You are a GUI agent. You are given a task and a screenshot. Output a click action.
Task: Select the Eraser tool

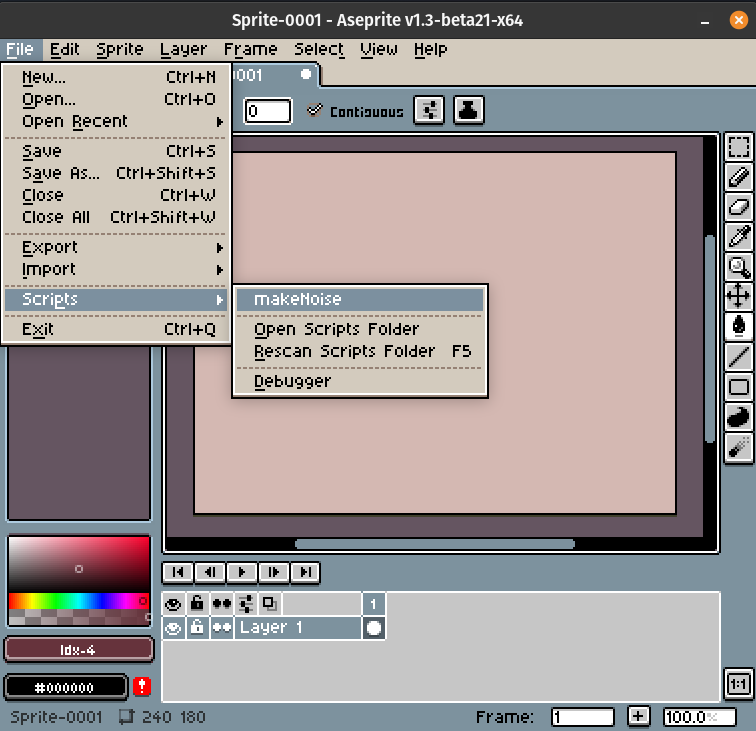coord(738,207)
